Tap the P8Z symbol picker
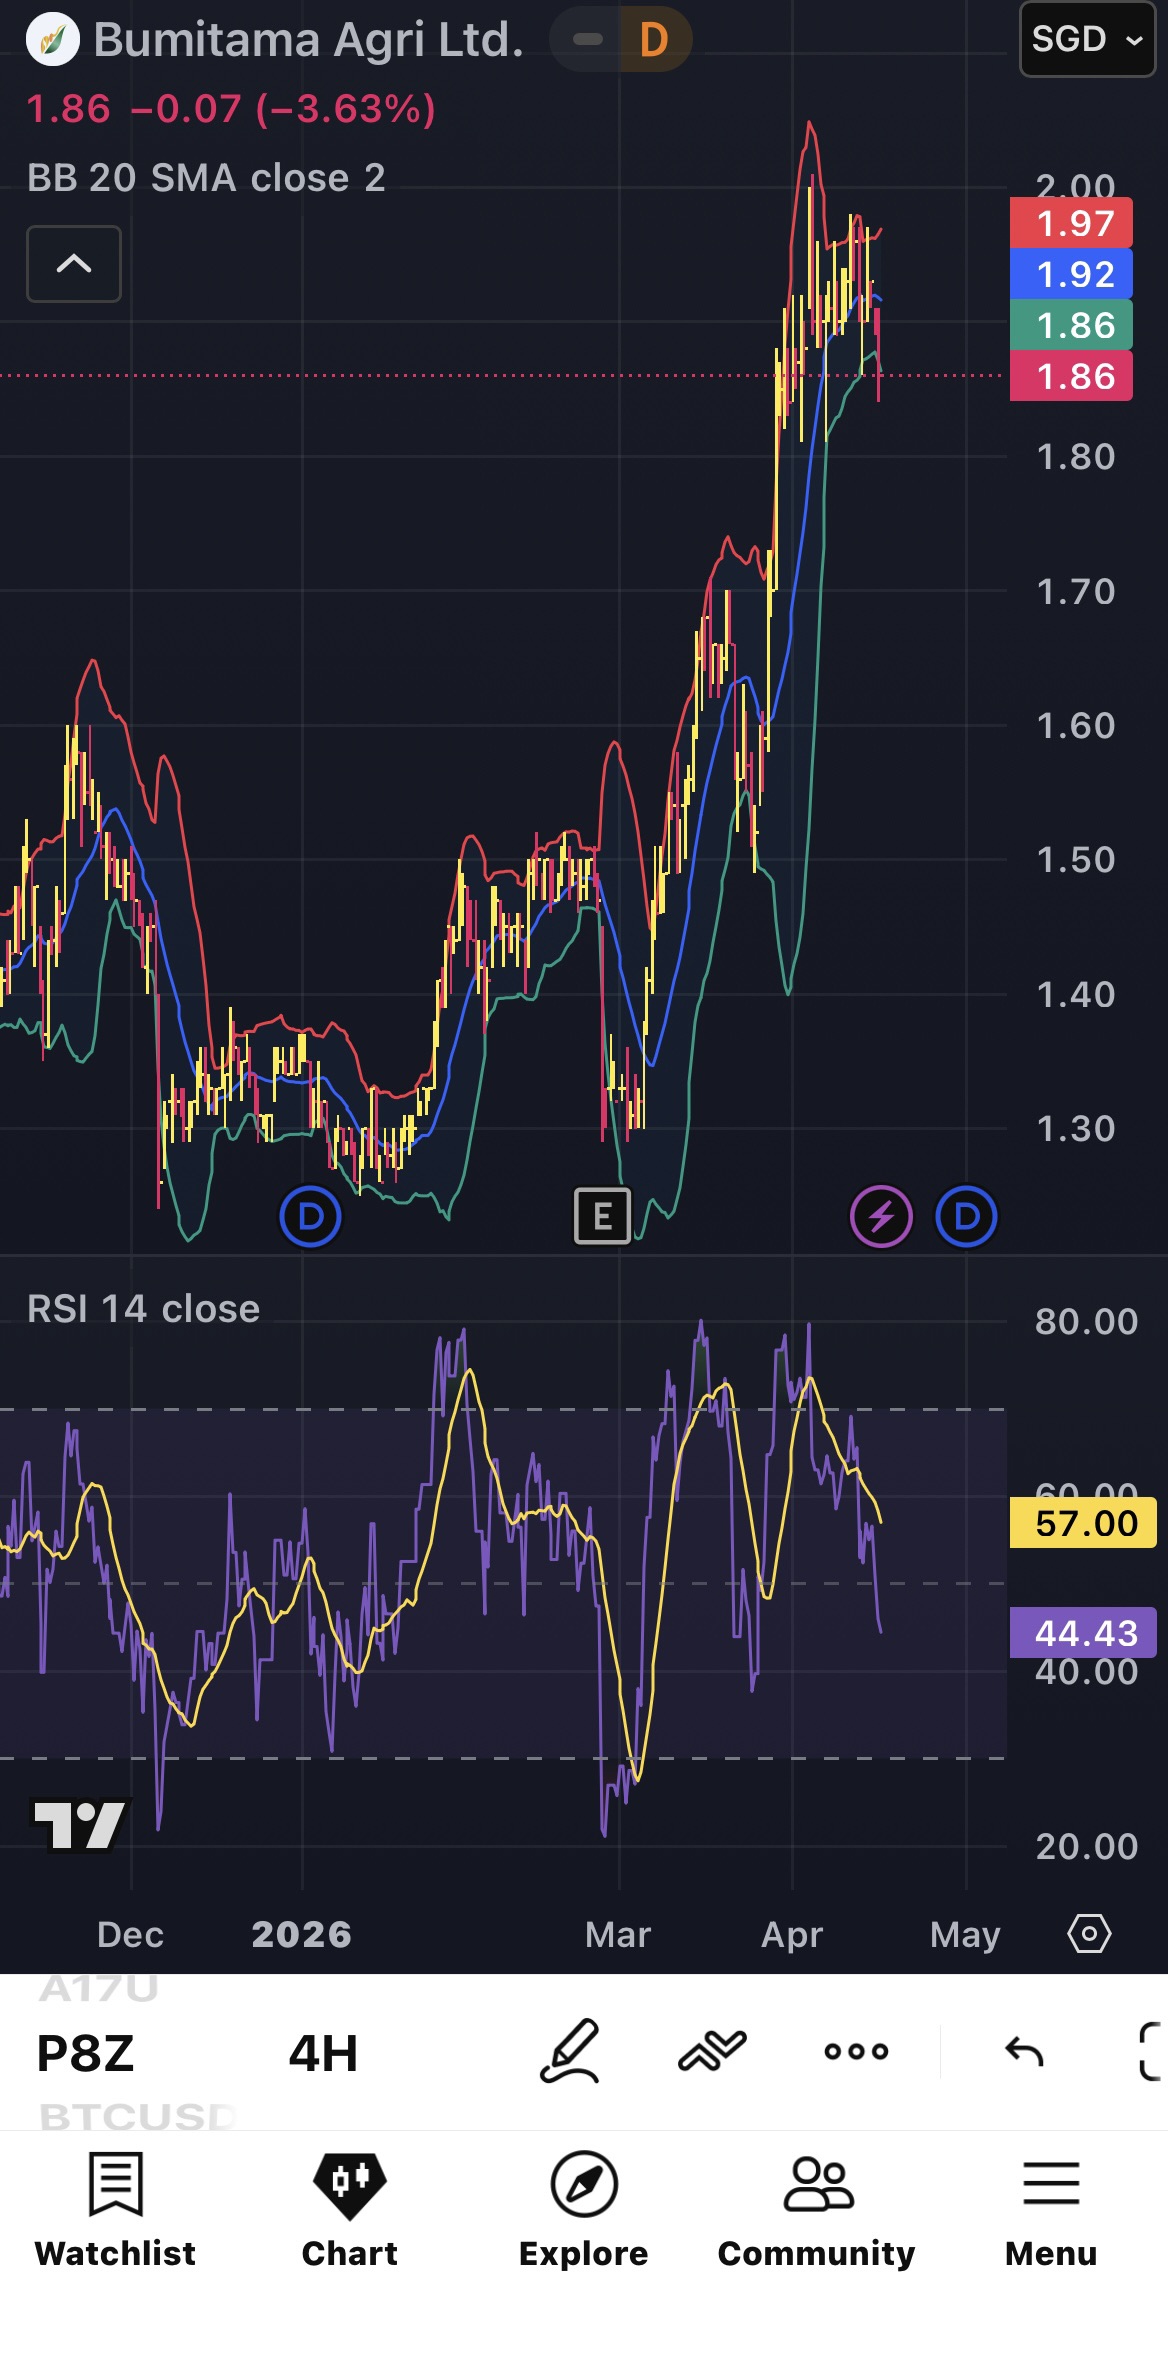 coord(86,2054)
